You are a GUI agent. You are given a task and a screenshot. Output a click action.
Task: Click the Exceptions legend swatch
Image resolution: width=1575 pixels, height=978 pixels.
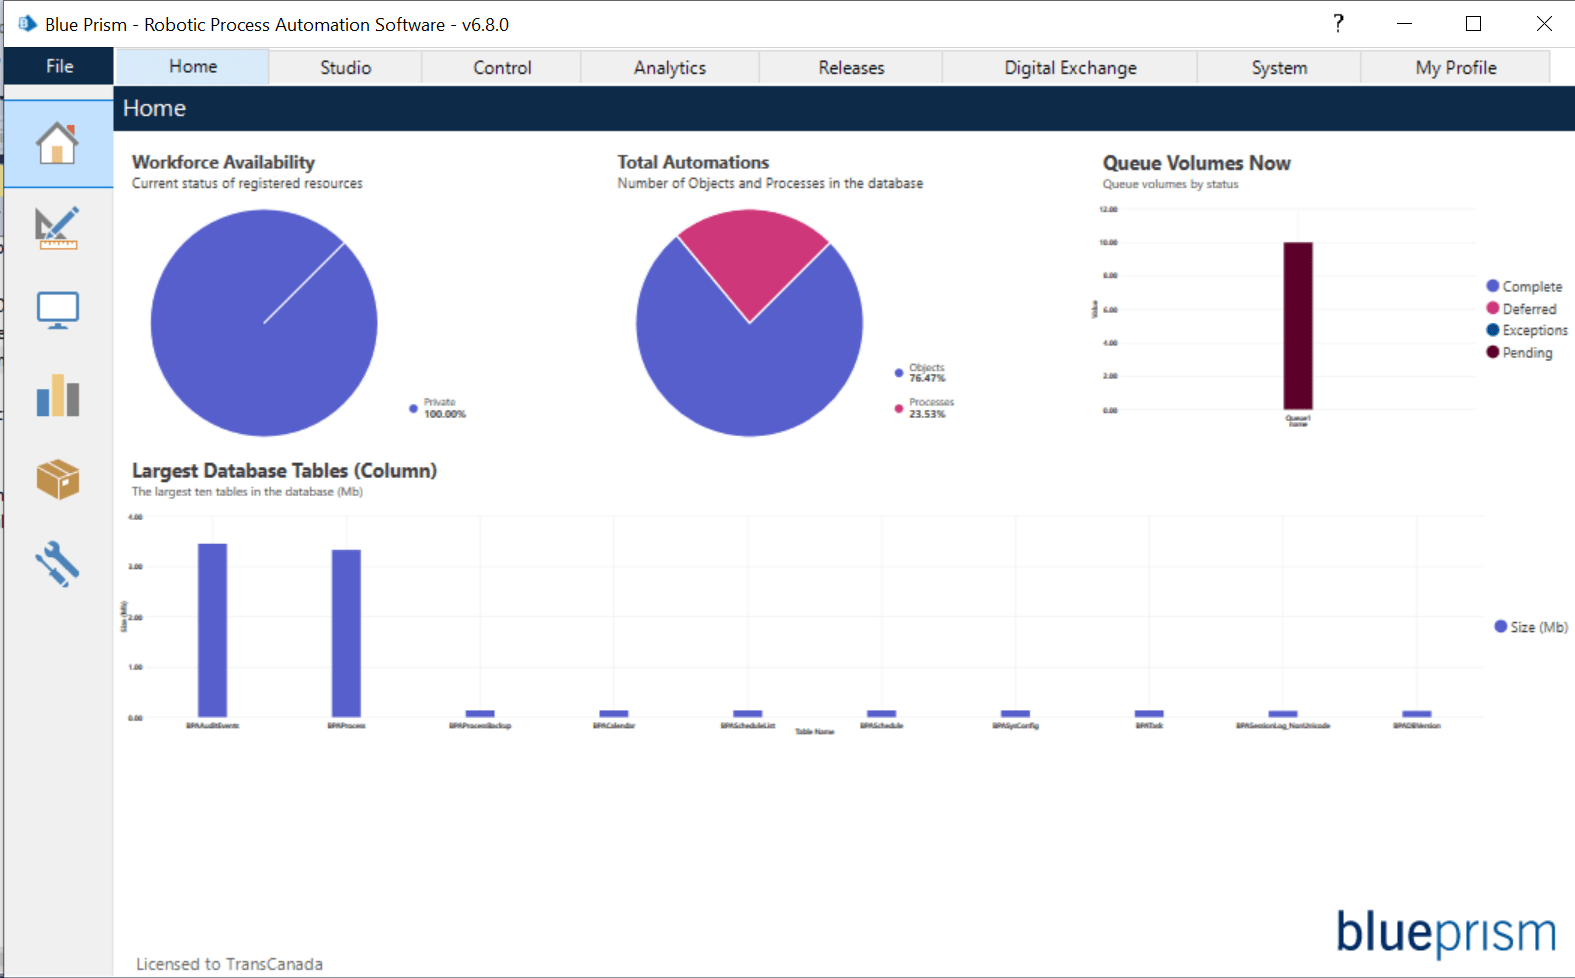click(1493, 330)
